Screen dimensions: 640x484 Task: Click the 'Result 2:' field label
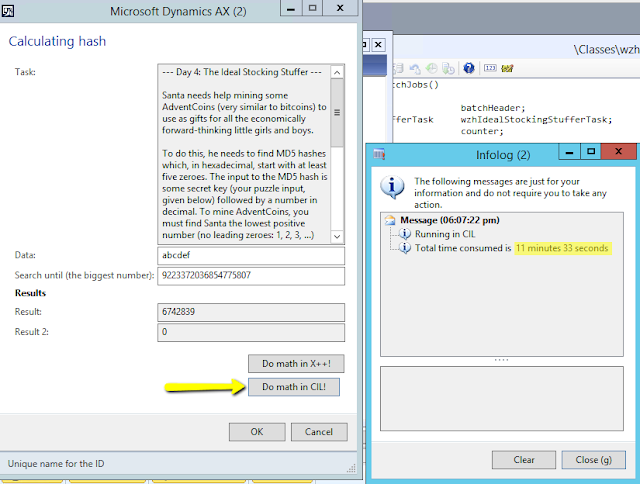pyautogui.click(x=31, y=332)
